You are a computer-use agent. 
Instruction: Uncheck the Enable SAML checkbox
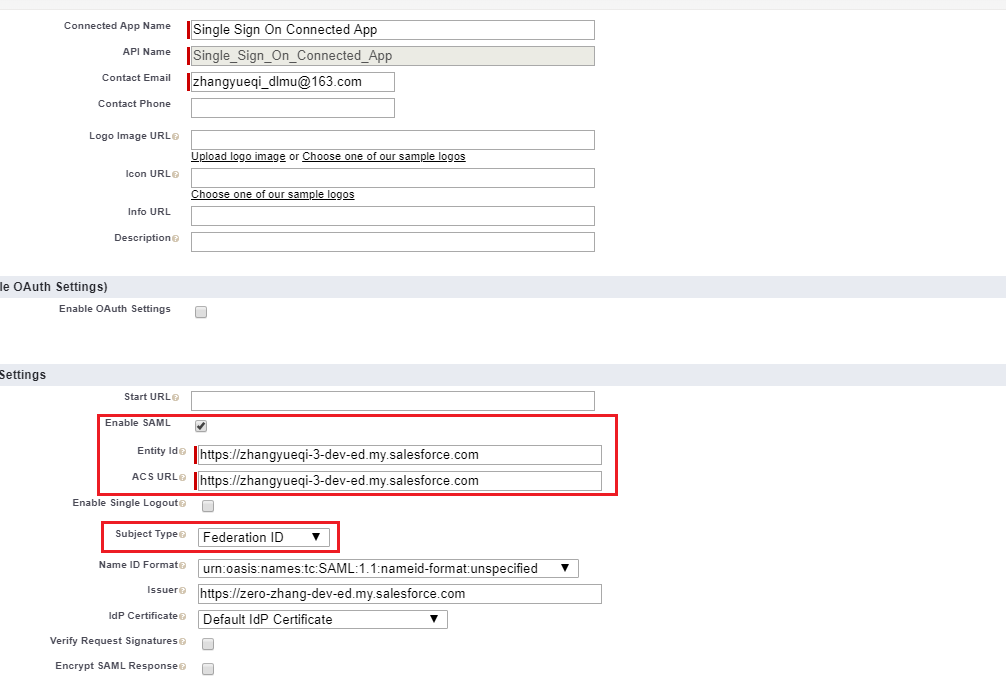pos(201,426)
